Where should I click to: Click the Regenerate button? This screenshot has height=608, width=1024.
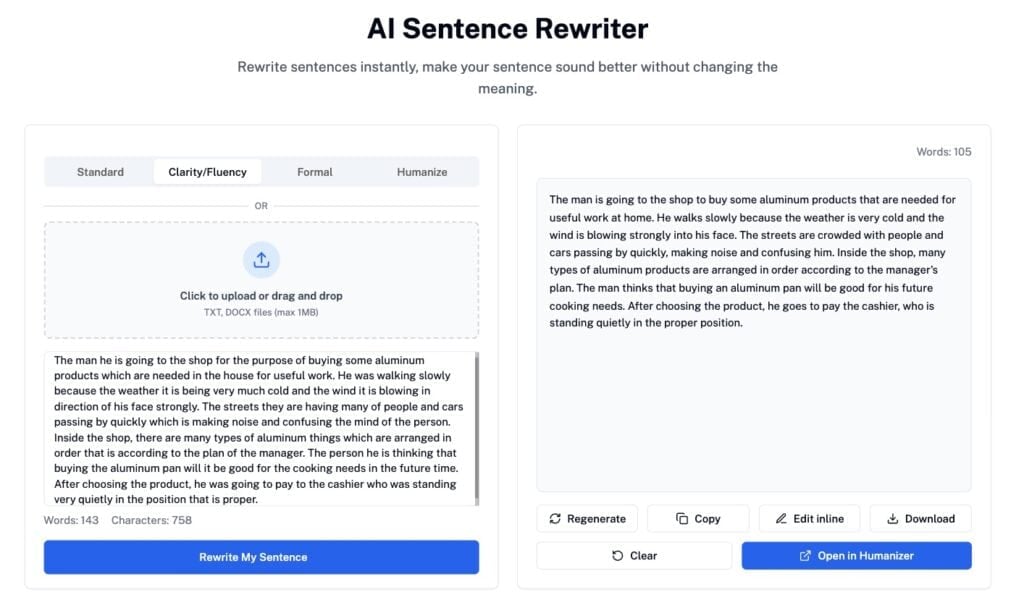point(587,519)
